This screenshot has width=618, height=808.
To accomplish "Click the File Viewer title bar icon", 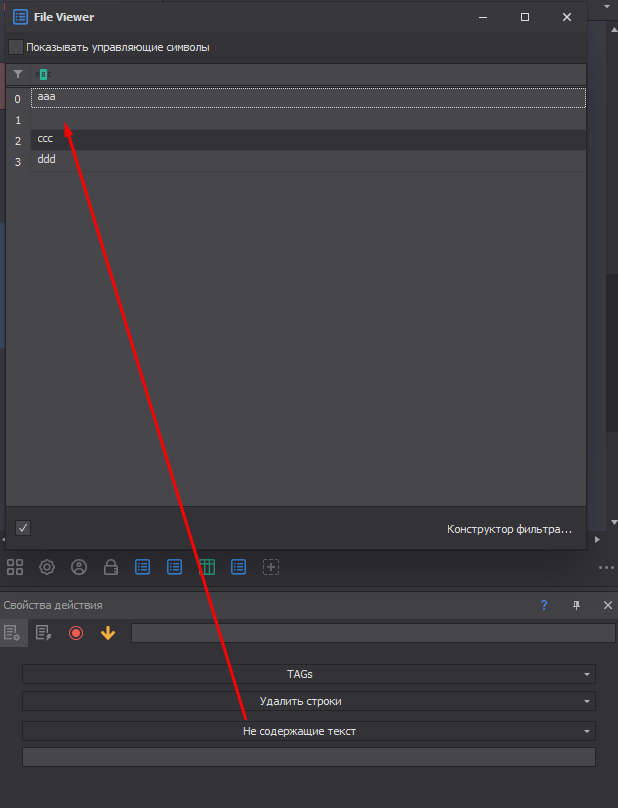I will (x=20, y=17).
